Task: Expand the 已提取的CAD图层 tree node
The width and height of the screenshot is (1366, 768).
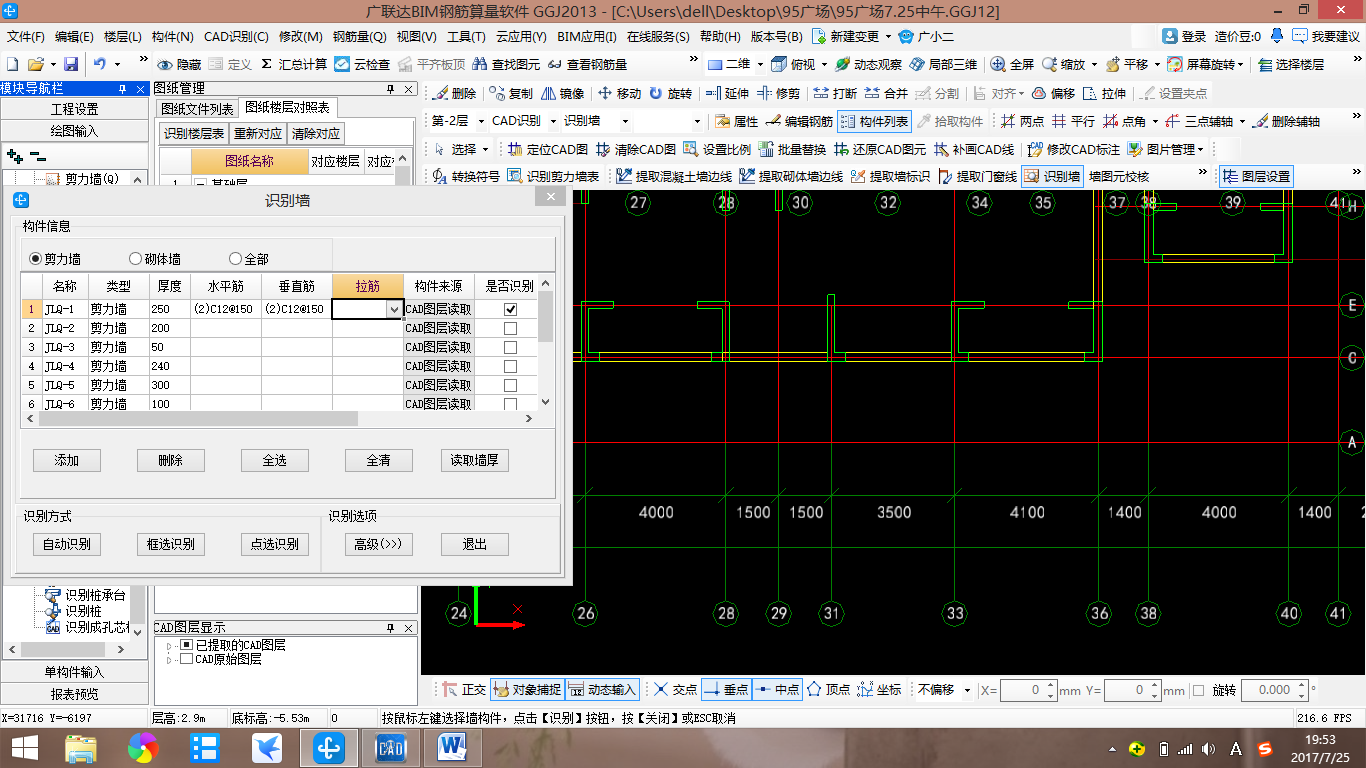Action: pyautogui.click(x=169, y=646)
